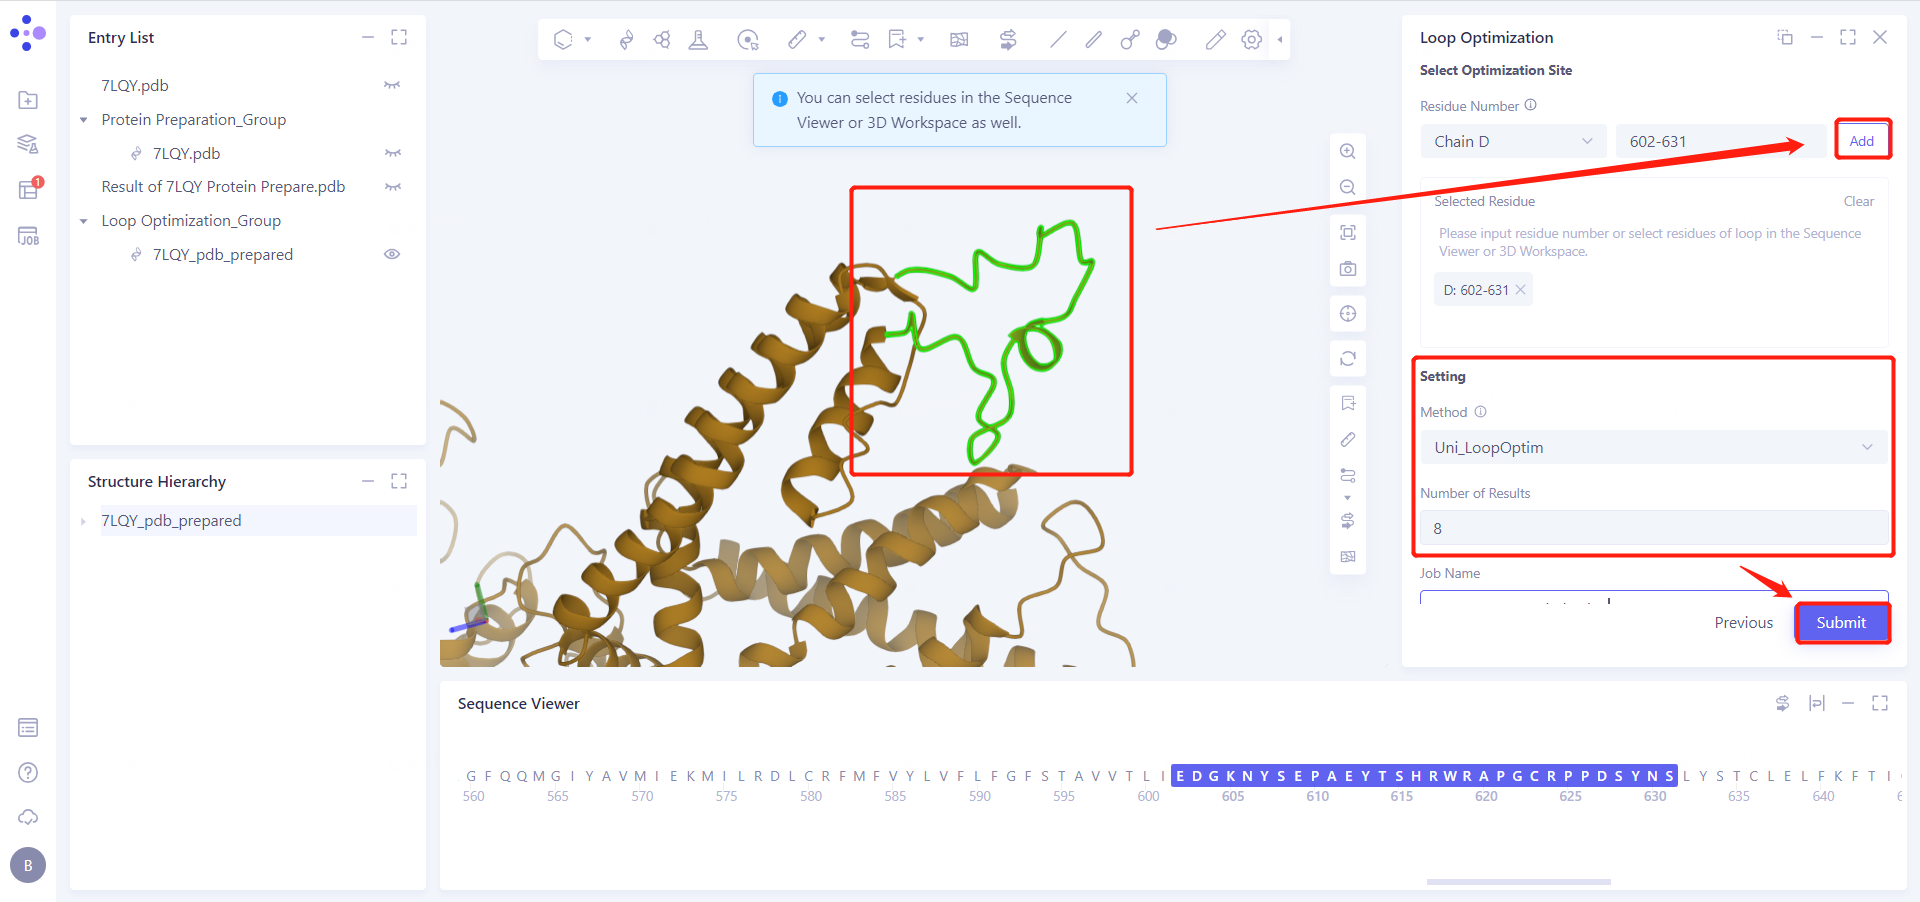Clear the selected residue with the Clear link
This screenshot has height=902, width=1920.
click(1859, 201)
